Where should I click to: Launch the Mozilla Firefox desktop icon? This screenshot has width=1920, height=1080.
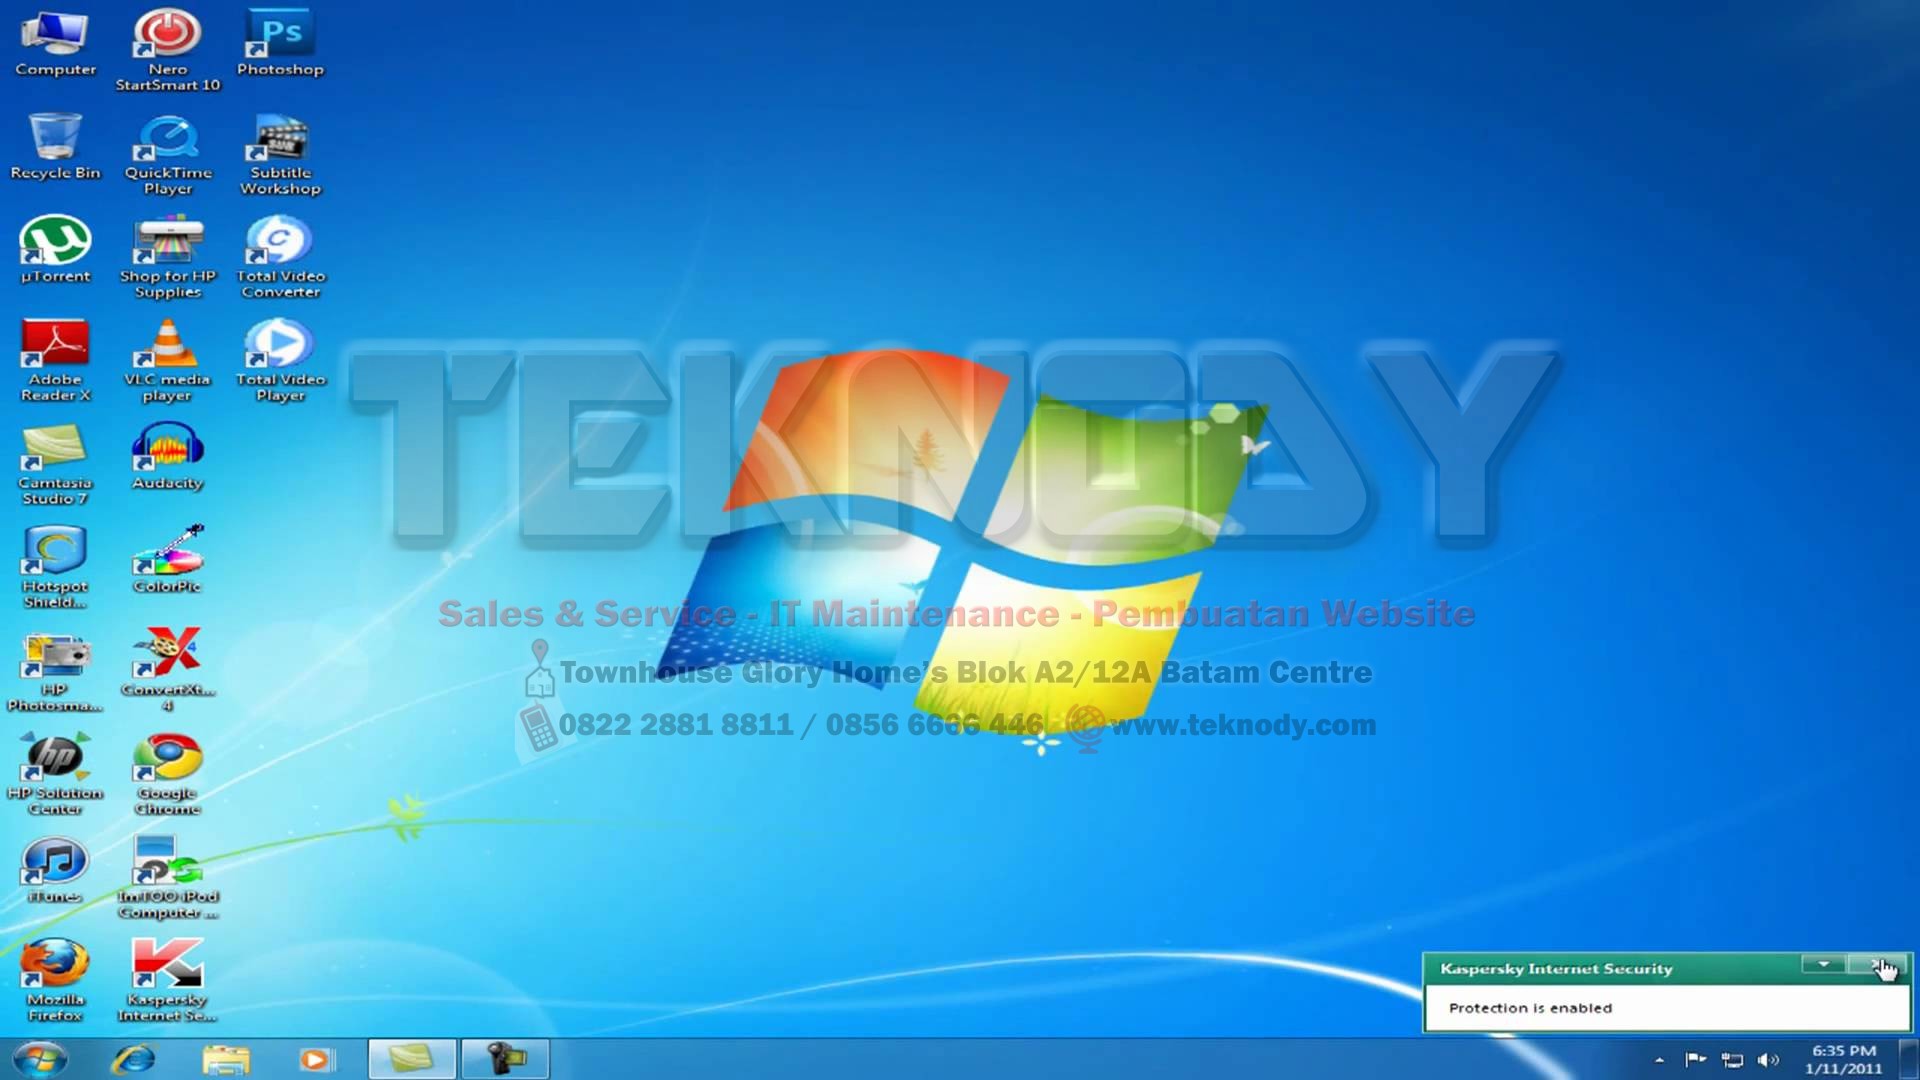(x=55, y=981)
